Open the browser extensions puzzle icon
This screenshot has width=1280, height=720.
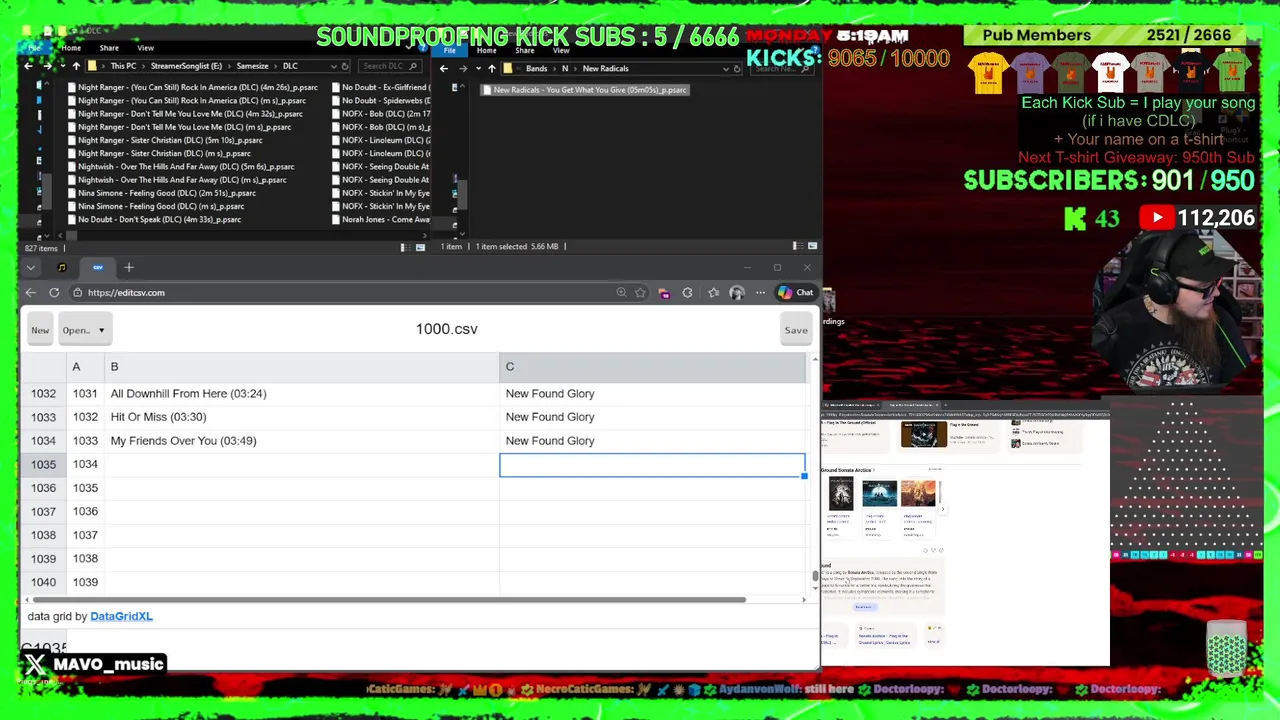687,293
